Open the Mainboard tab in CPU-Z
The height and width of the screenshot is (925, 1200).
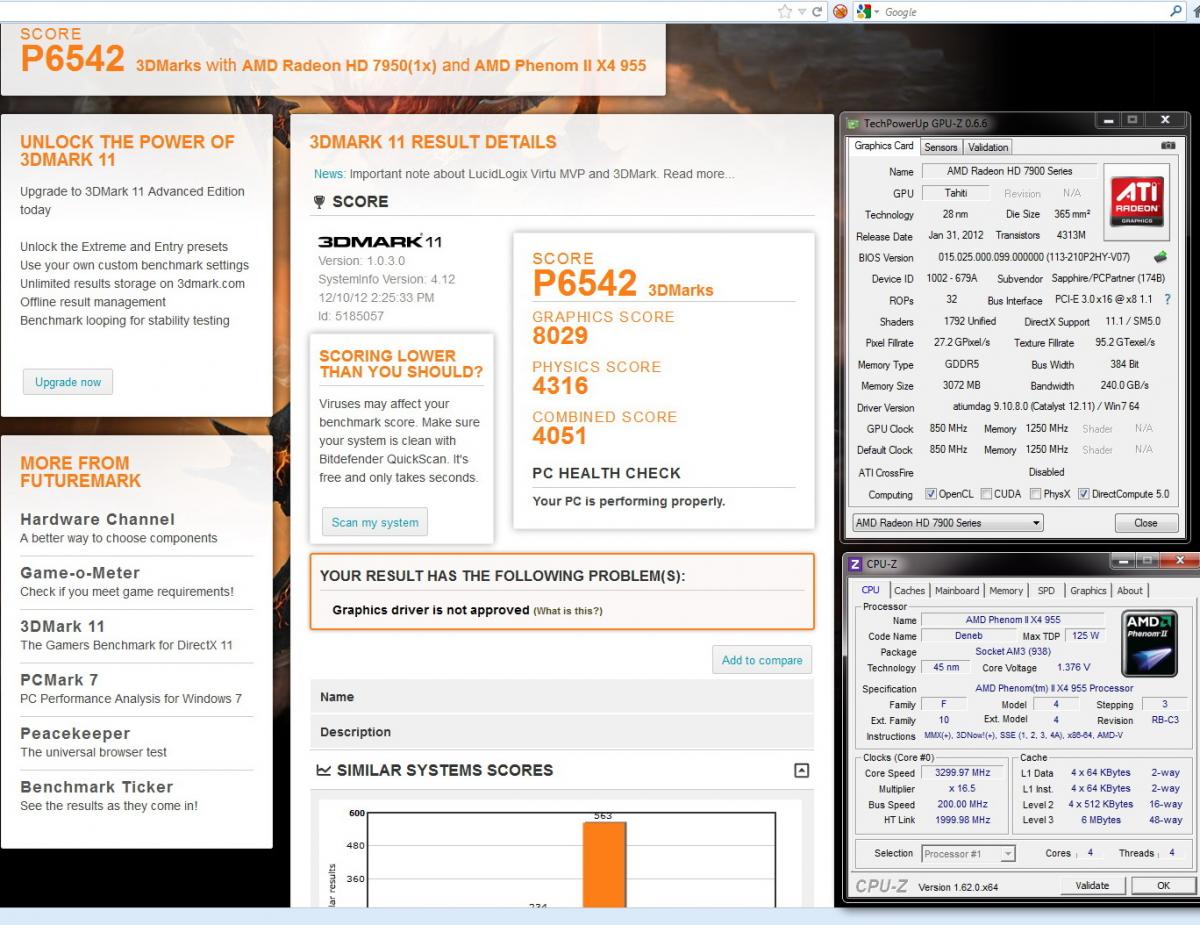957,591
